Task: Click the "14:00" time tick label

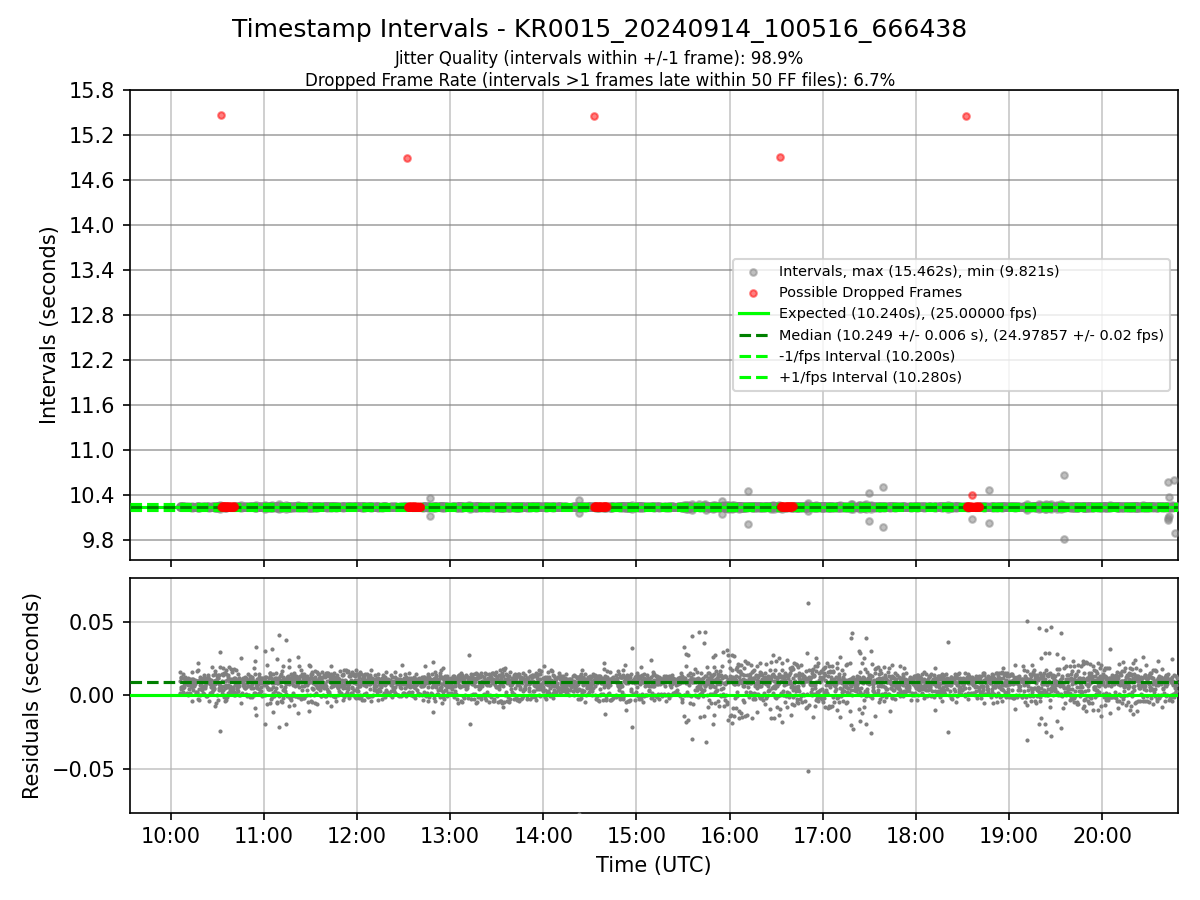Action: [543, 835]
